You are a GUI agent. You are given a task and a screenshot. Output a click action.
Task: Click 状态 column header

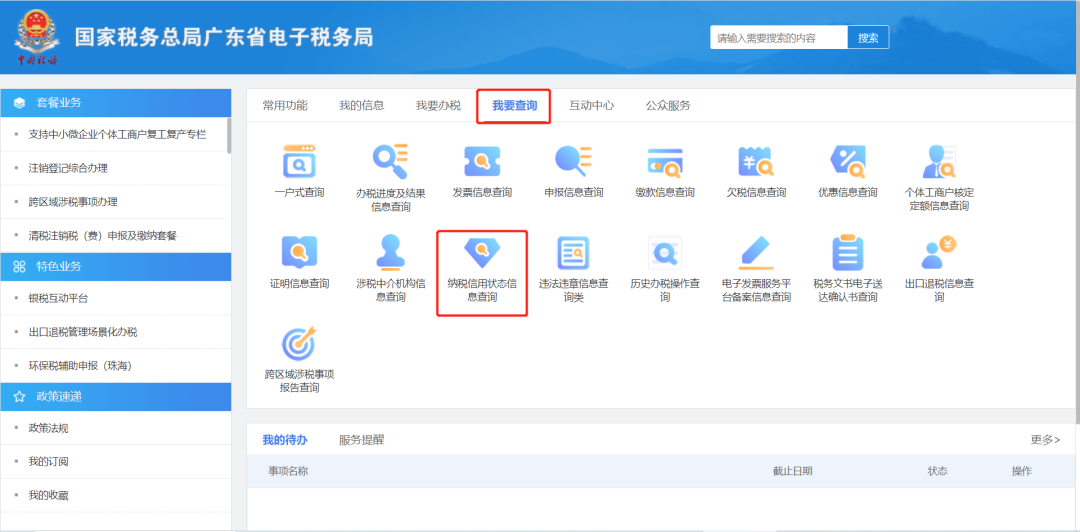[x=937, y=471]
